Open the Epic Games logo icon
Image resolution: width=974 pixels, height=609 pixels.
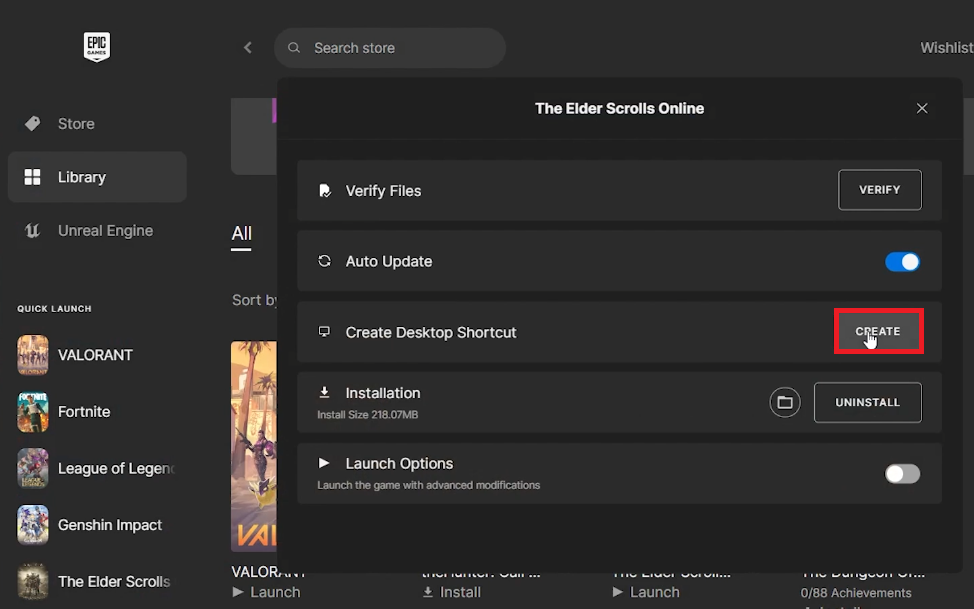click(96, 47)
